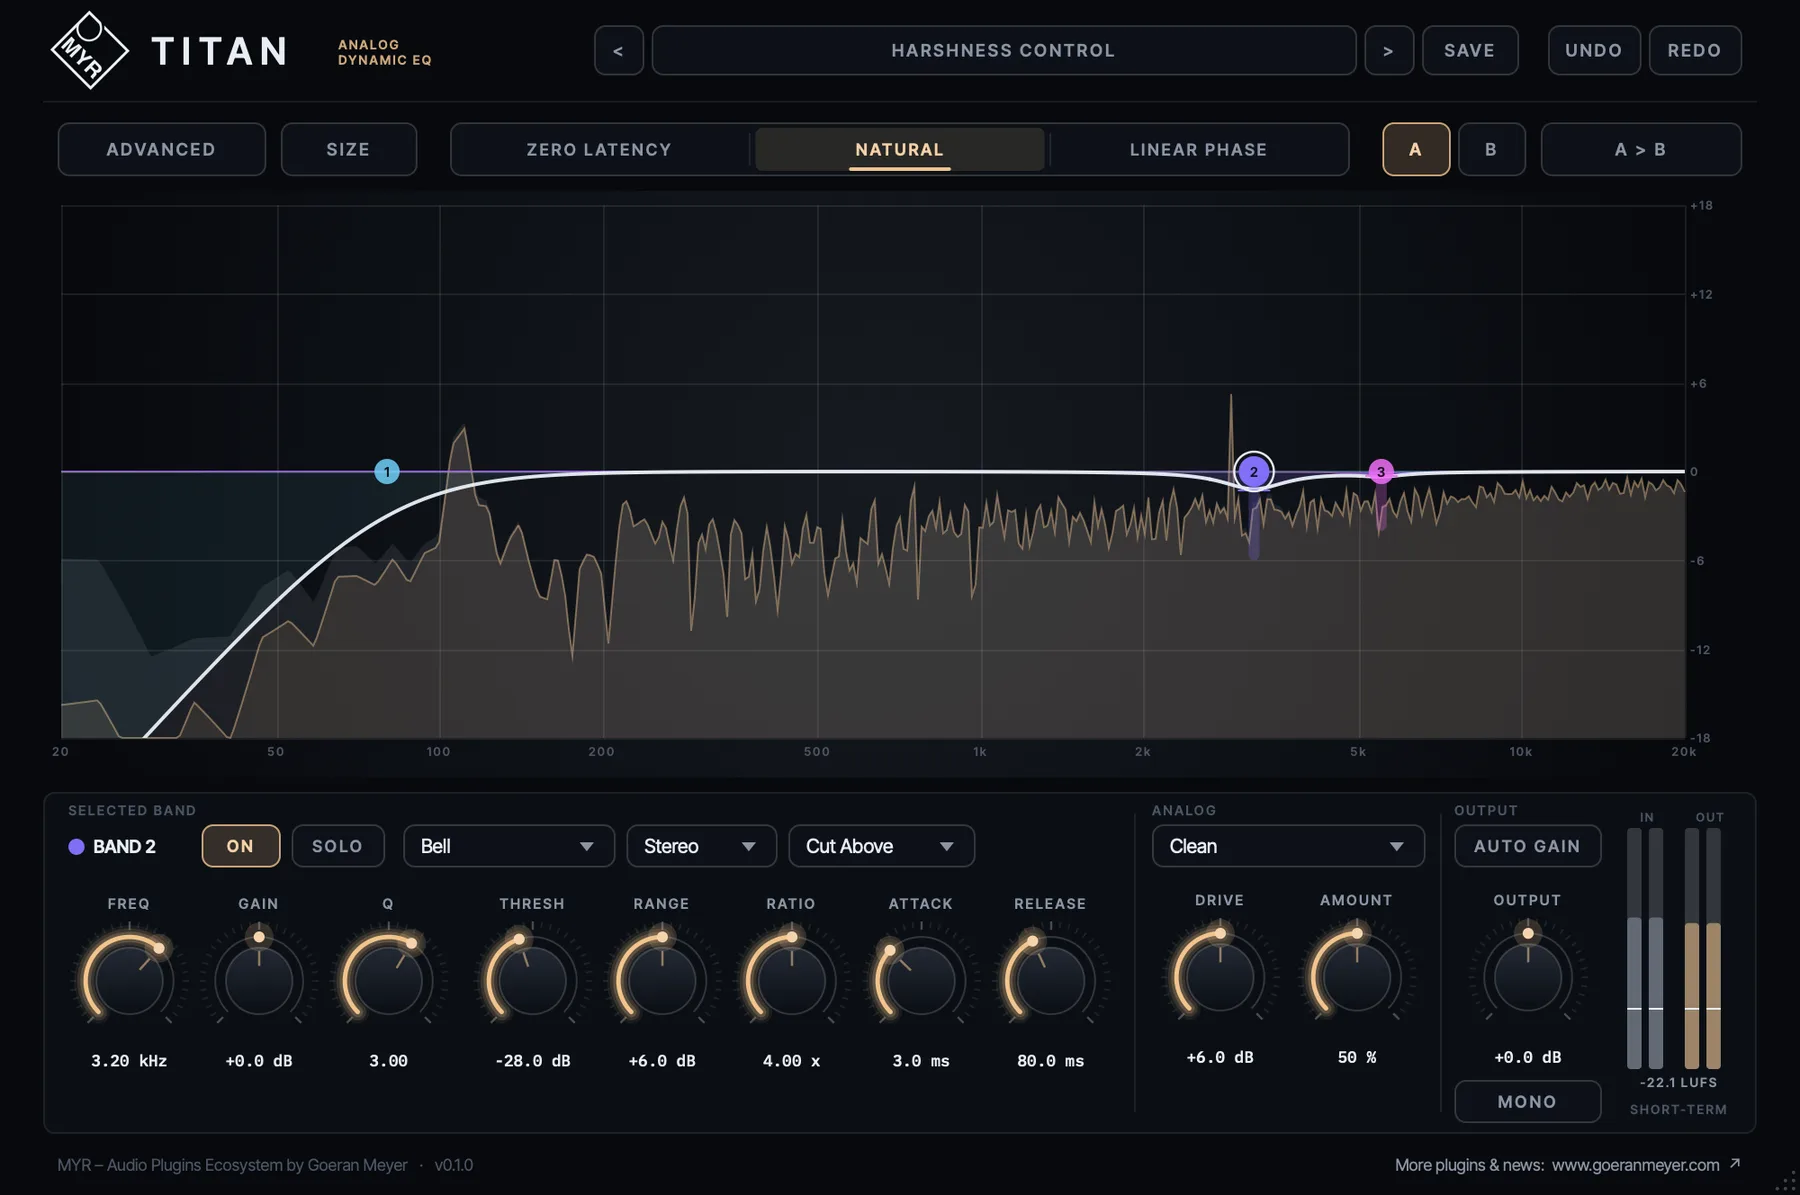Click the Q knob

[388, 980]
